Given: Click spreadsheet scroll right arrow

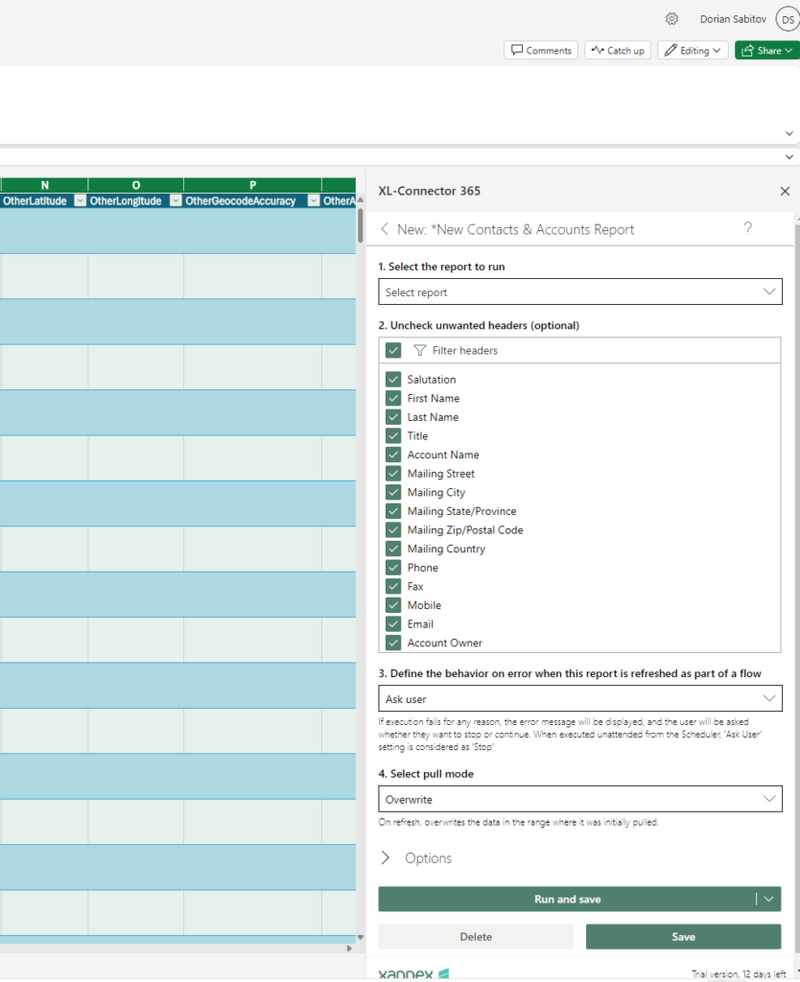Looking at the screenshot, I should (x=350, y=948).
